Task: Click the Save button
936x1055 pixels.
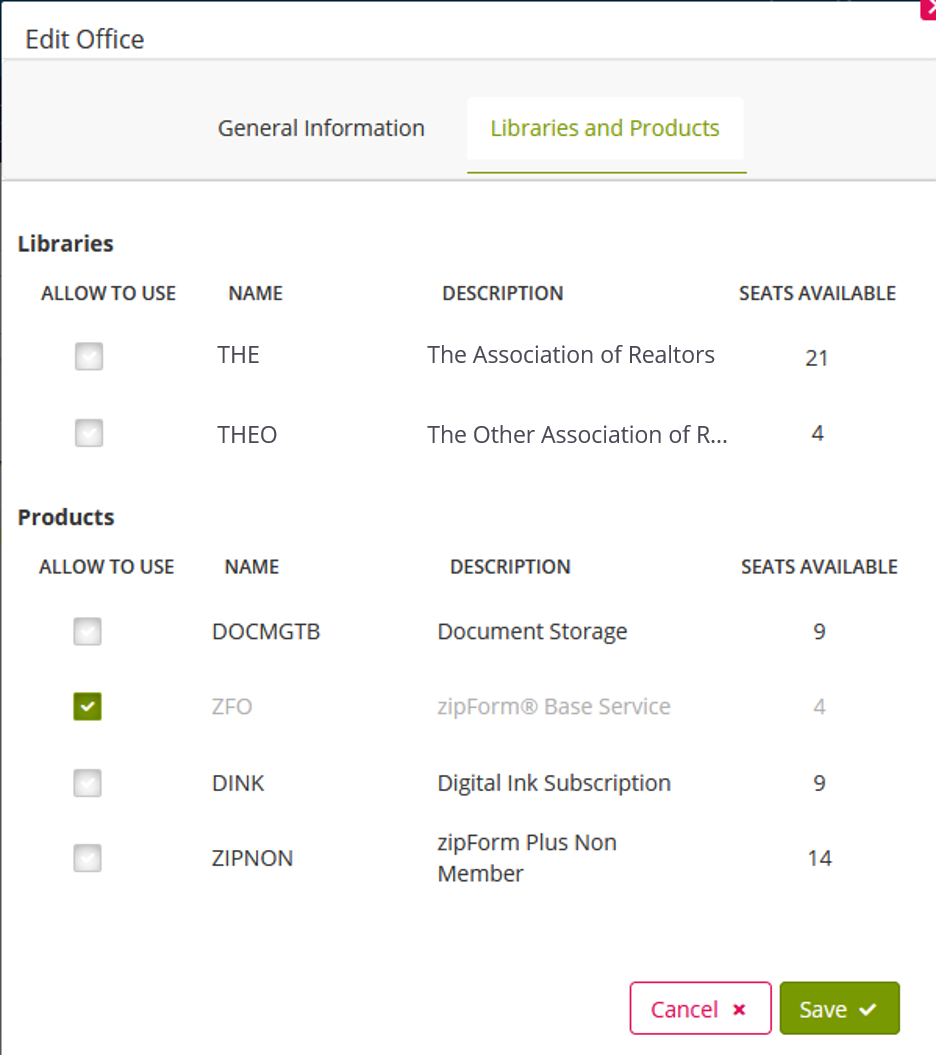Action: [839, 1008]
